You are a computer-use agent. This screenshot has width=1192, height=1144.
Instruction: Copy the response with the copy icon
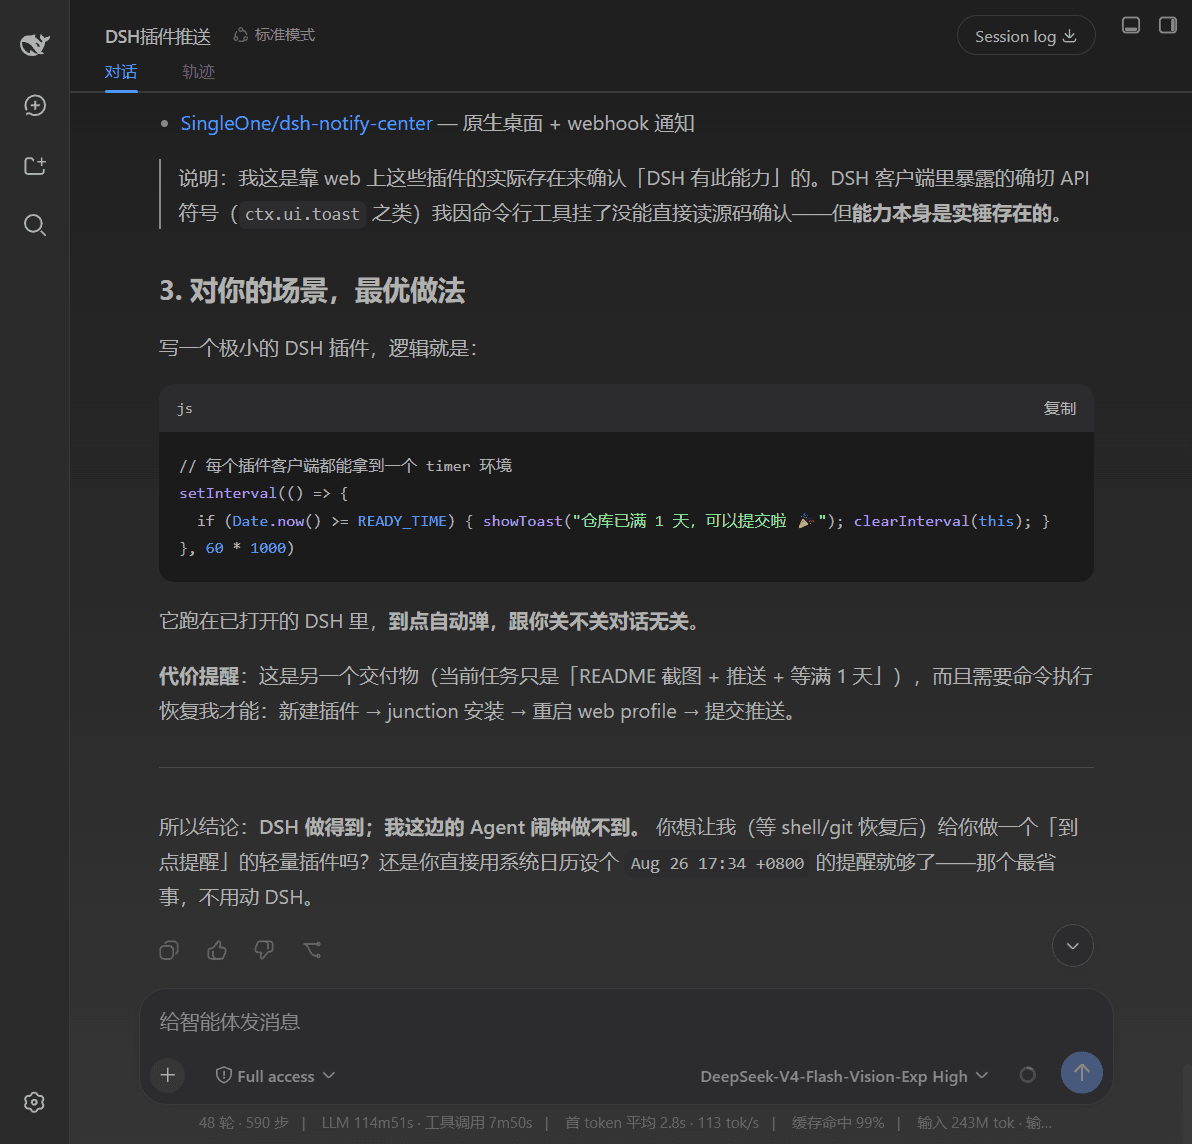169,950
